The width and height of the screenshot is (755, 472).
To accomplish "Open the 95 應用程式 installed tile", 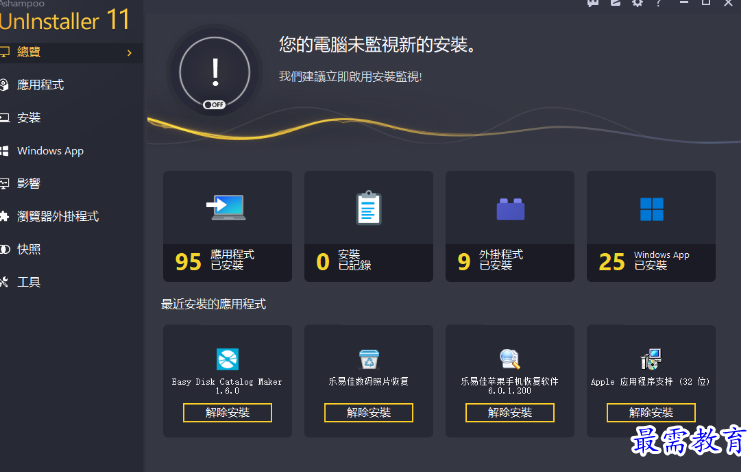I will click(227, 227).
